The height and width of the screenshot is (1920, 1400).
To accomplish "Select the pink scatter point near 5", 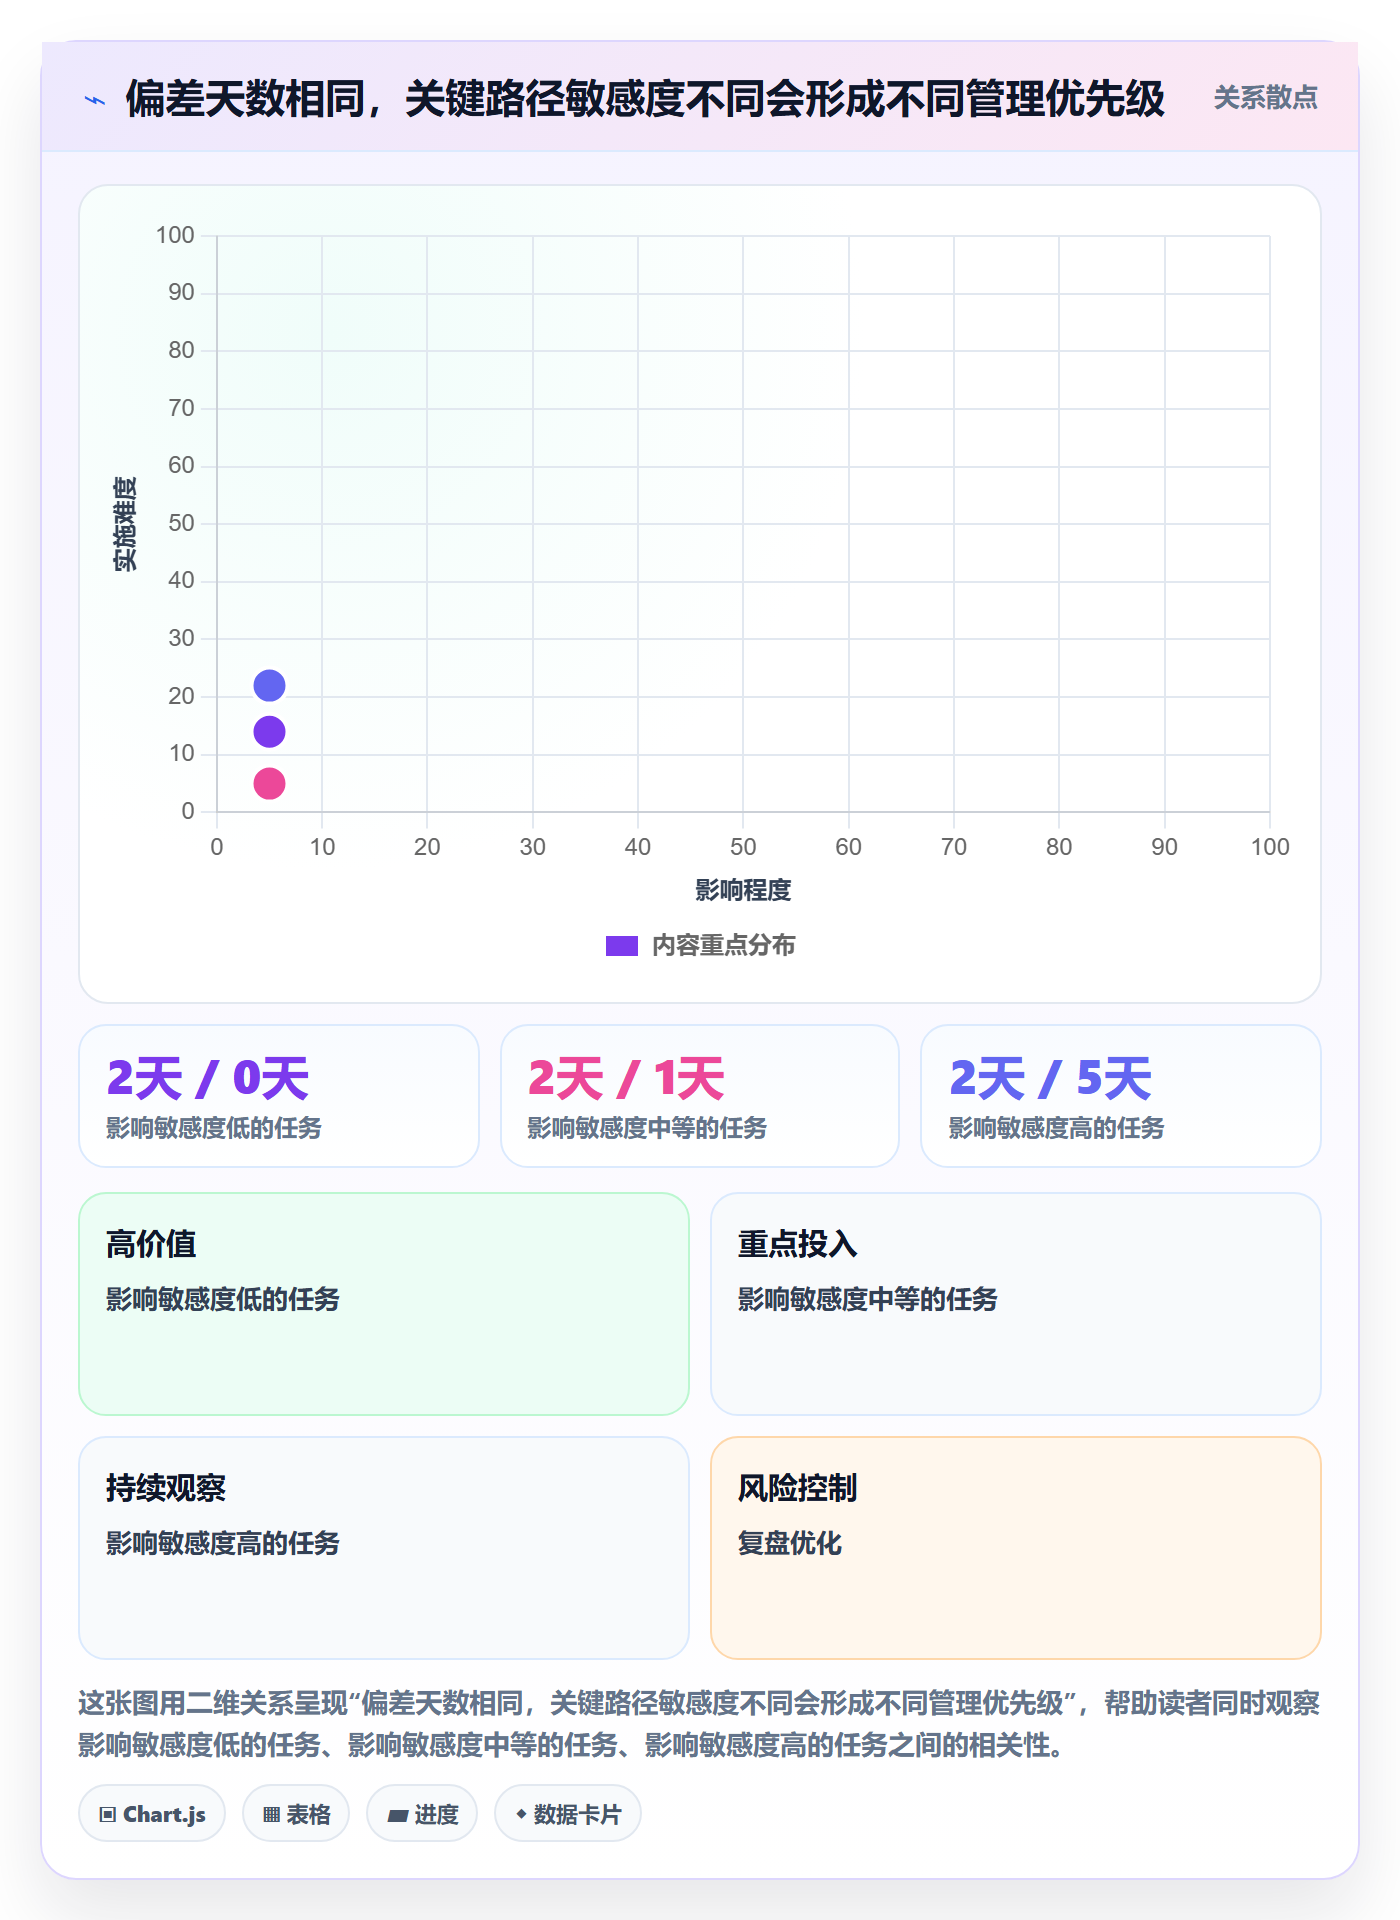I will click(269, 784).
